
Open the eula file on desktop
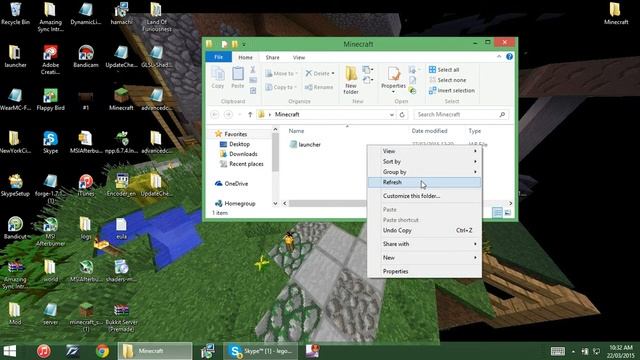coord(121,228)
